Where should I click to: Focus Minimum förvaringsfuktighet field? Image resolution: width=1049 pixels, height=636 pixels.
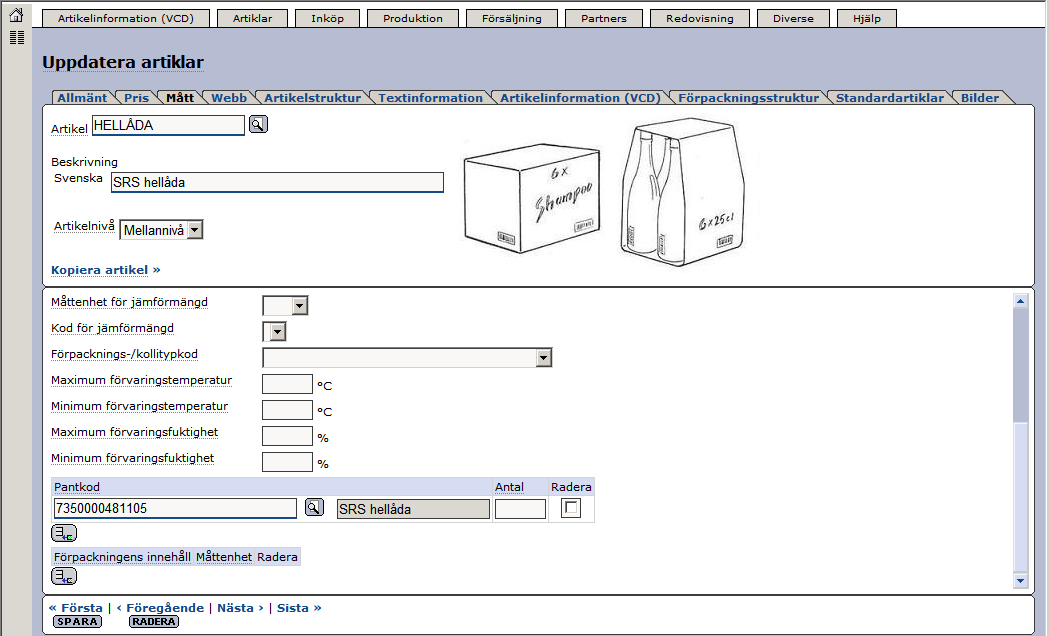pos(287,462)
